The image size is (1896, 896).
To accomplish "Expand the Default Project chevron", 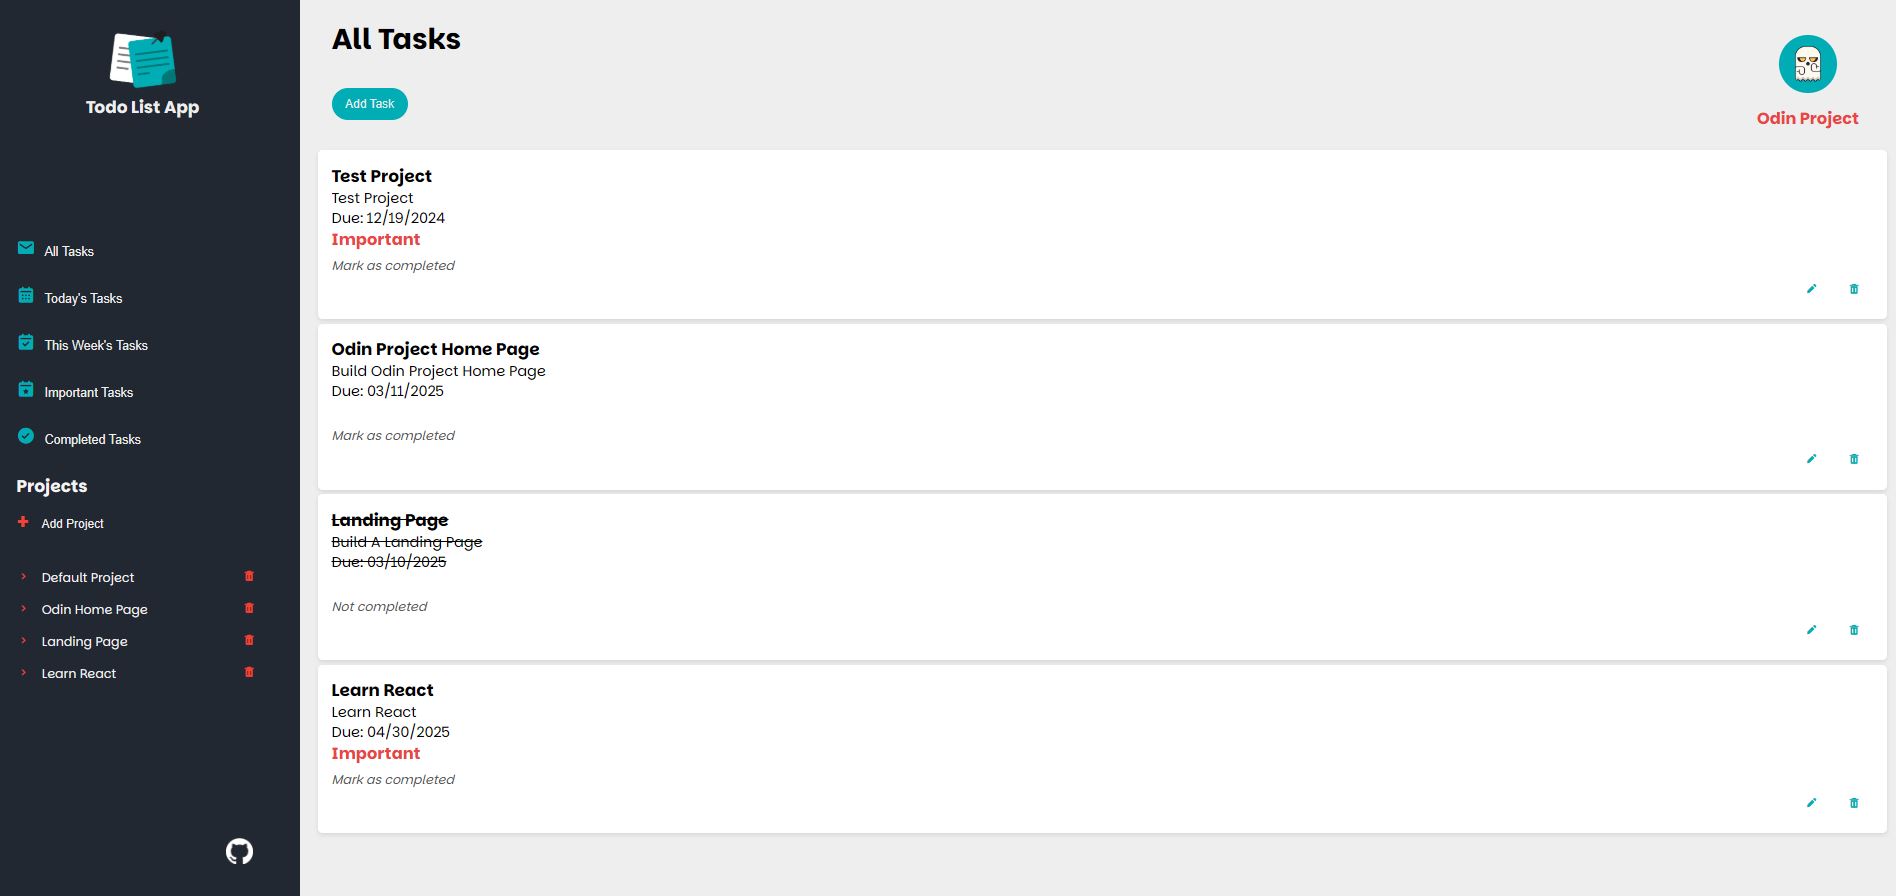I will click(24, 577).
